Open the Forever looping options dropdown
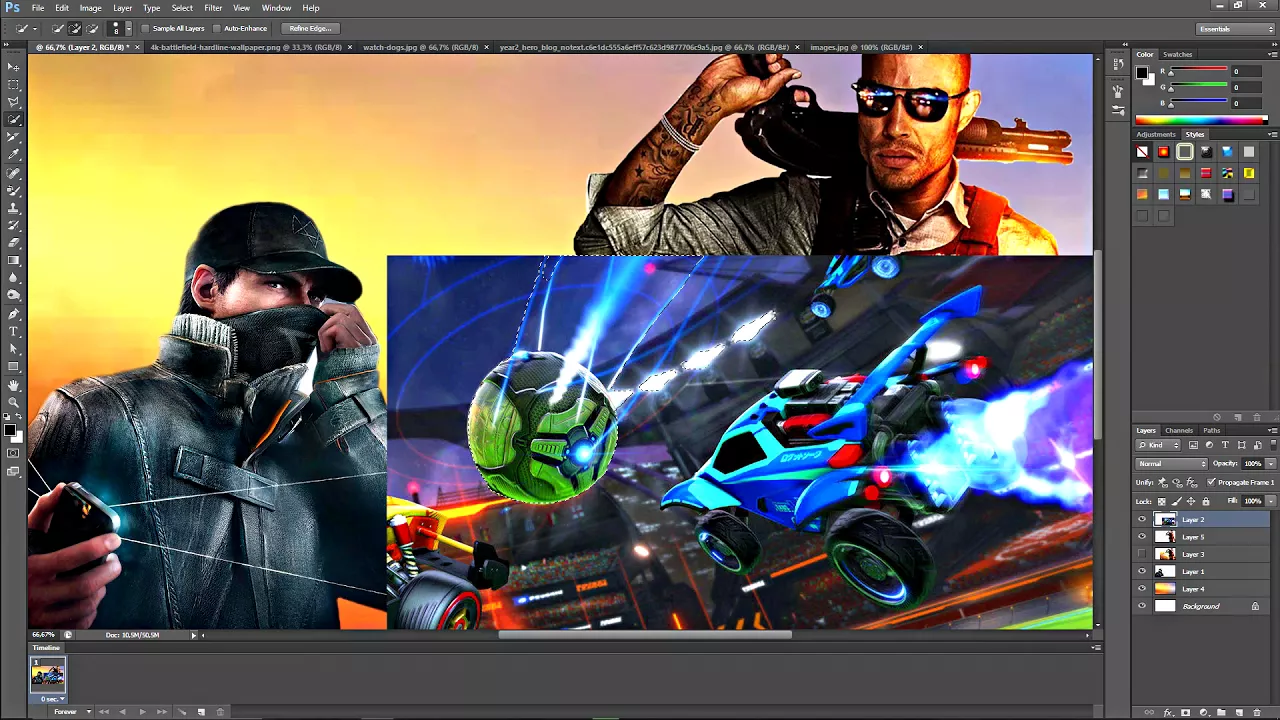1280x720 pixels. [70, 712]
